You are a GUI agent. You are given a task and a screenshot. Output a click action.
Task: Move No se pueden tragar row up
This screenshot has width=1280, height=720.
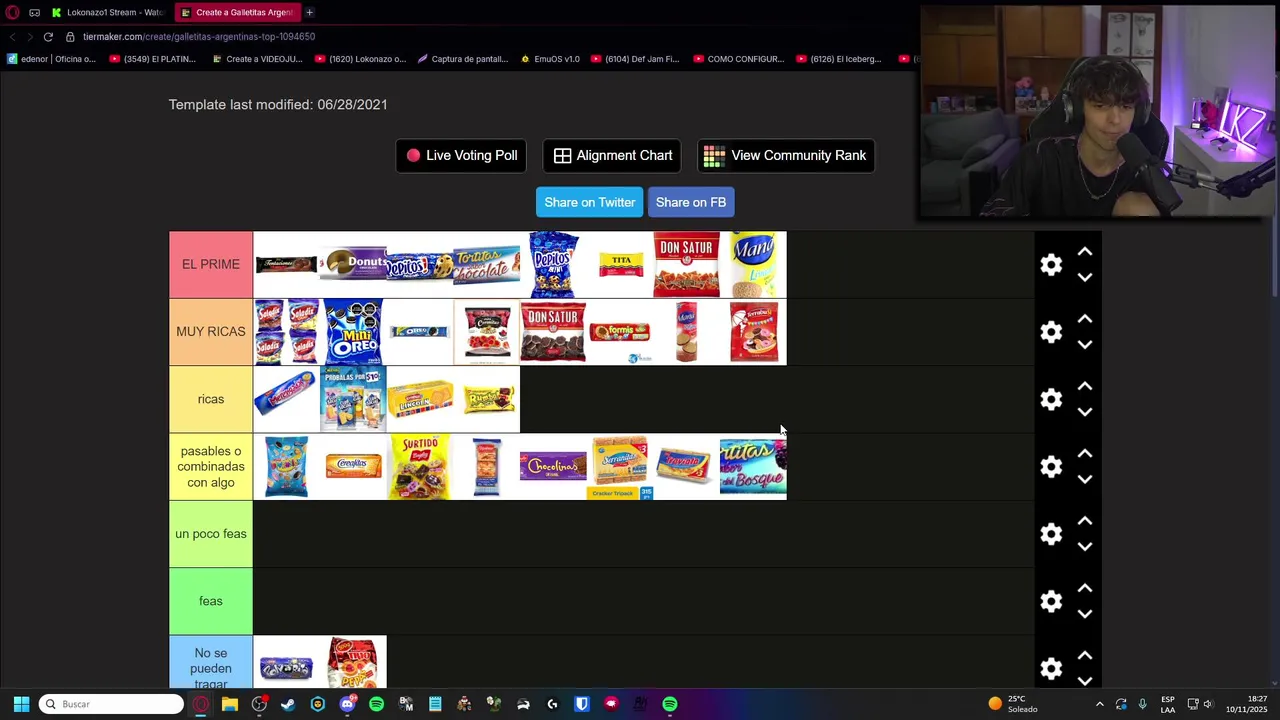pos(1085,655)
